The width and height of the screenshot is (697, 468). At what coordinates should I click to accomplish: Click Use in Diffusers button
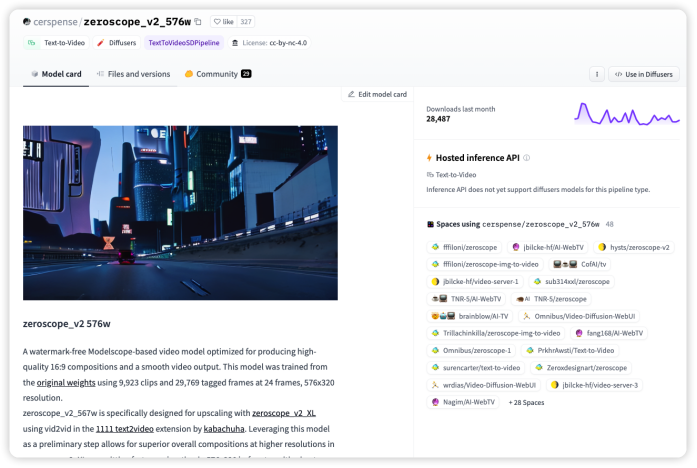(644, 74)
